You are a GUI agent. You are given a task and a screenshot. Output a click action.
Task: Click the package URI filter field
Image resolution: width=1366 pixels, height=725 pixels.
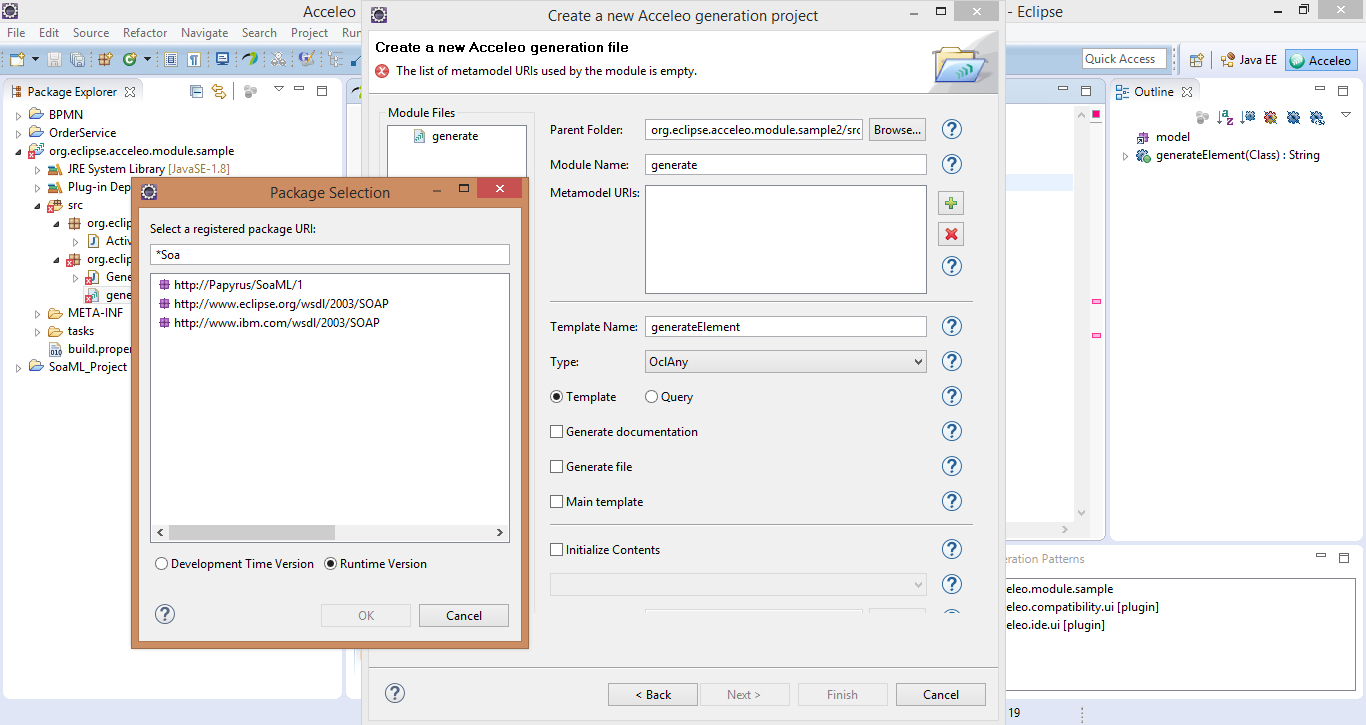coord(330,255)
